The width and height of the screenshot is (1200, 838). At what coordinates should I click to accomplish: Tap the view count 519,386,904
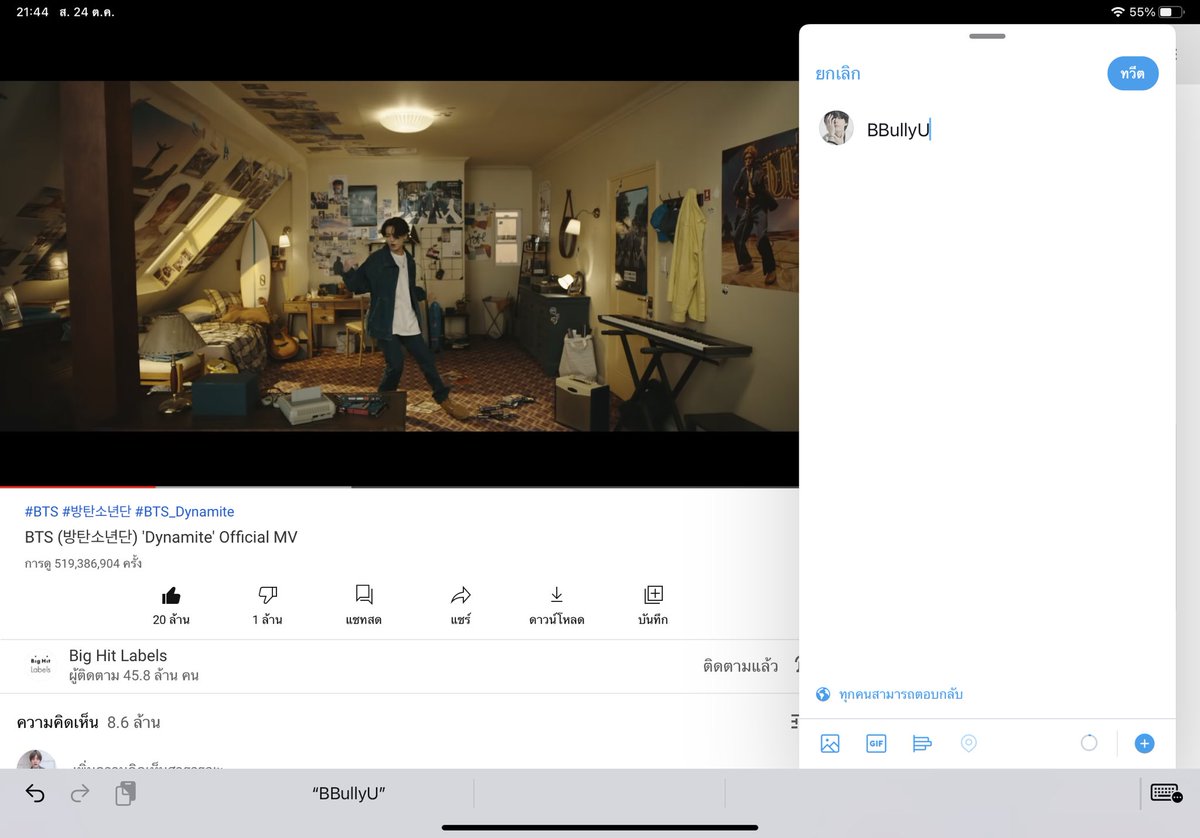[83, 564]
